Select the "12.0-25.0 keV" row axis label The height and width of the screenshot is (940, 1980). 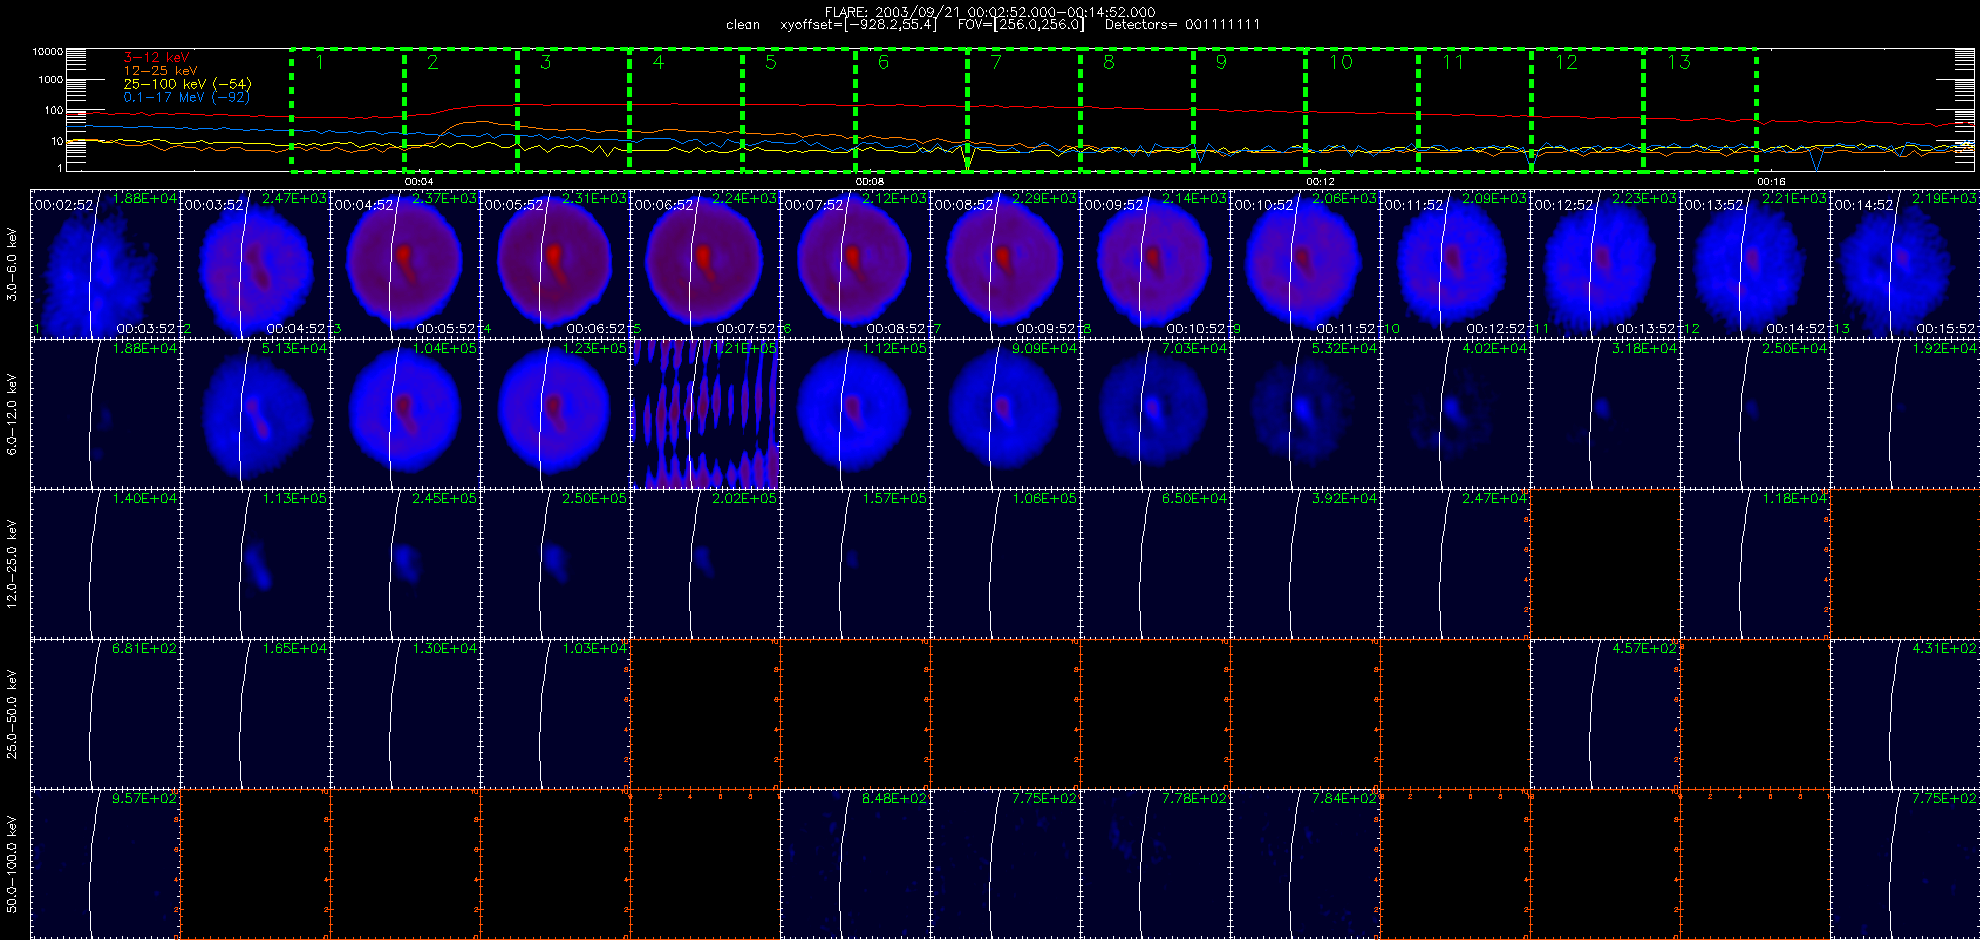[12, 564]
